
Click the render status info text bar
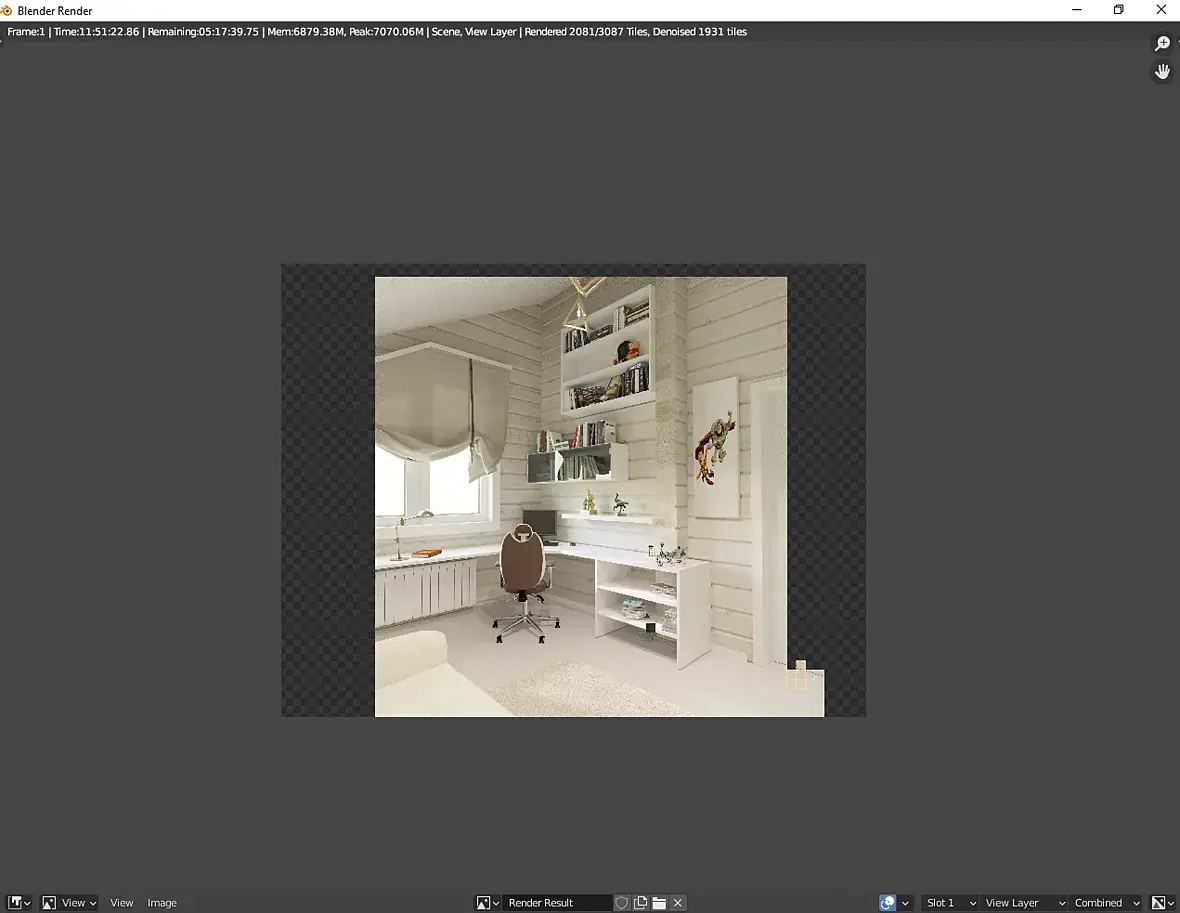377,32
